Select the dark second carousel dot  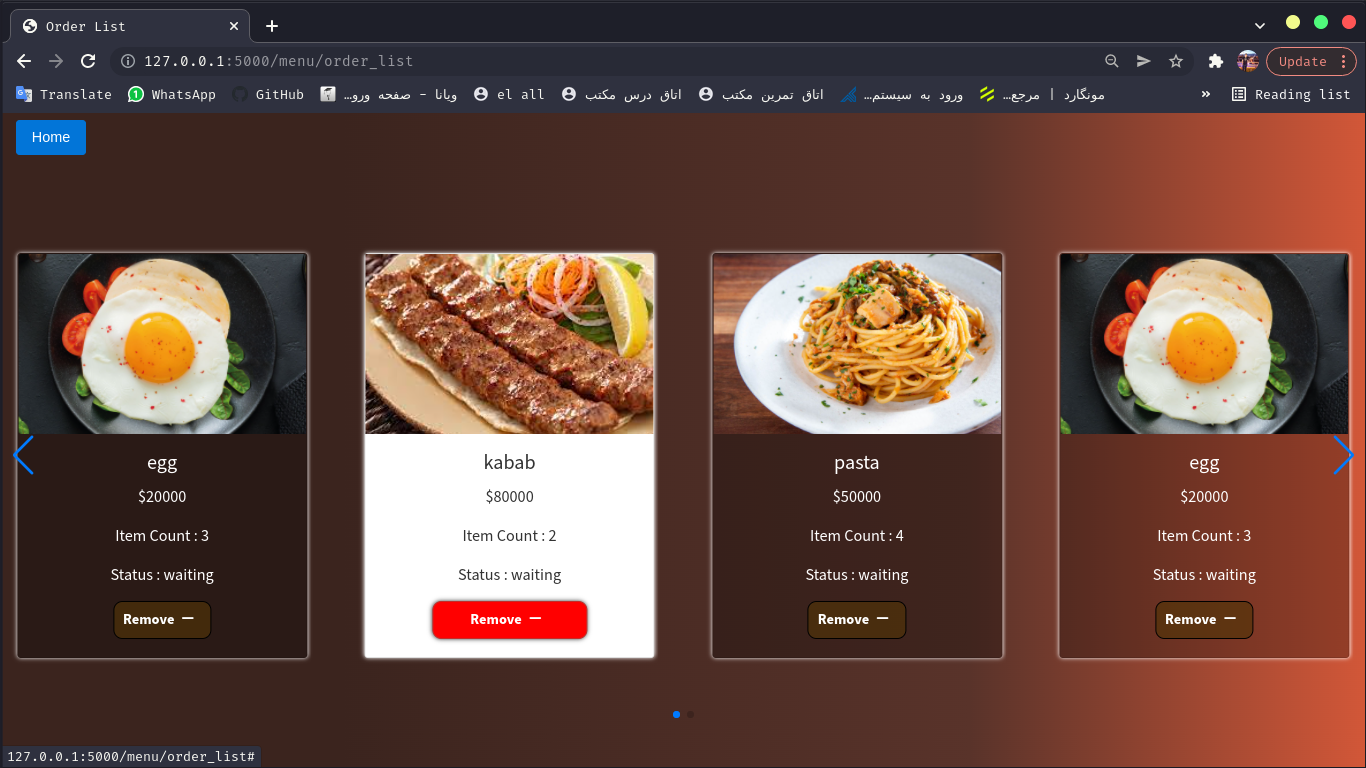[690, 714]
